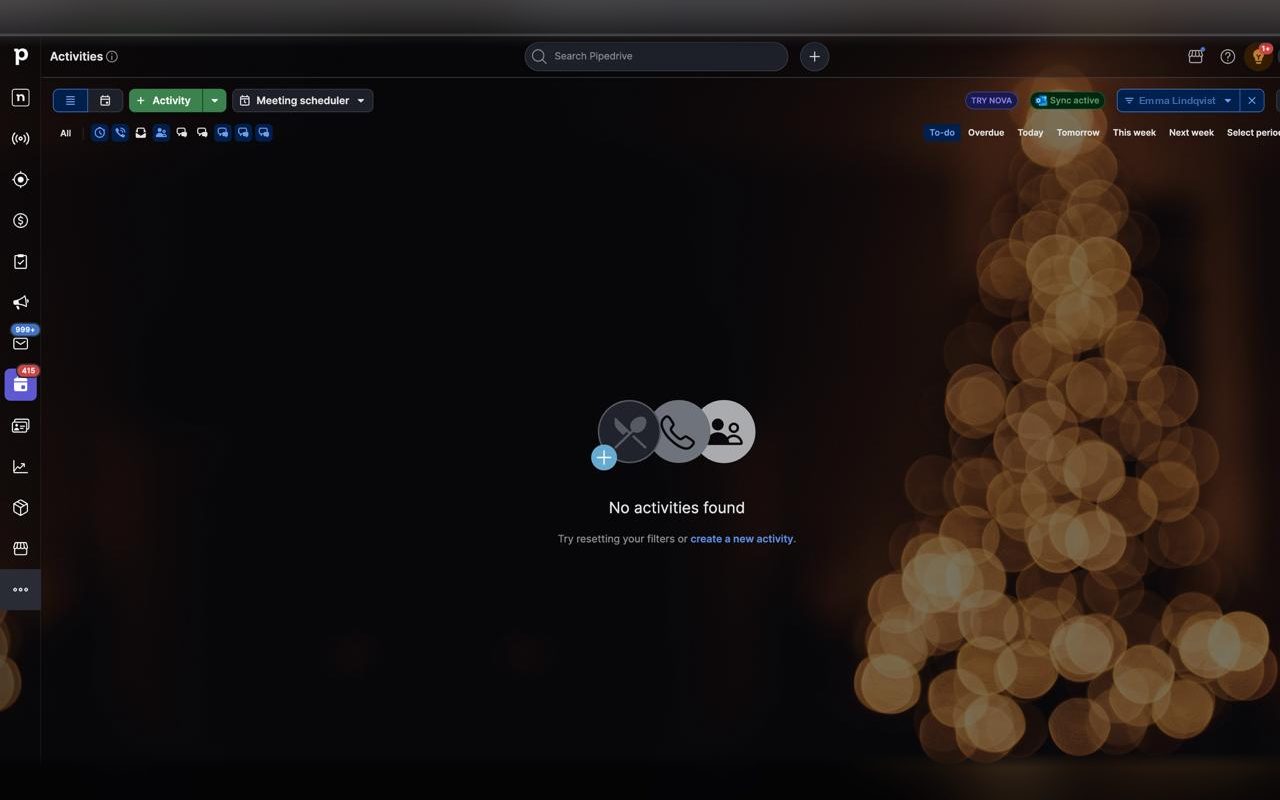Image resolution: width=1280 pixels, height=800 pixels.
Task: Open the Pipedrive logo home
Action: [20, 57]
